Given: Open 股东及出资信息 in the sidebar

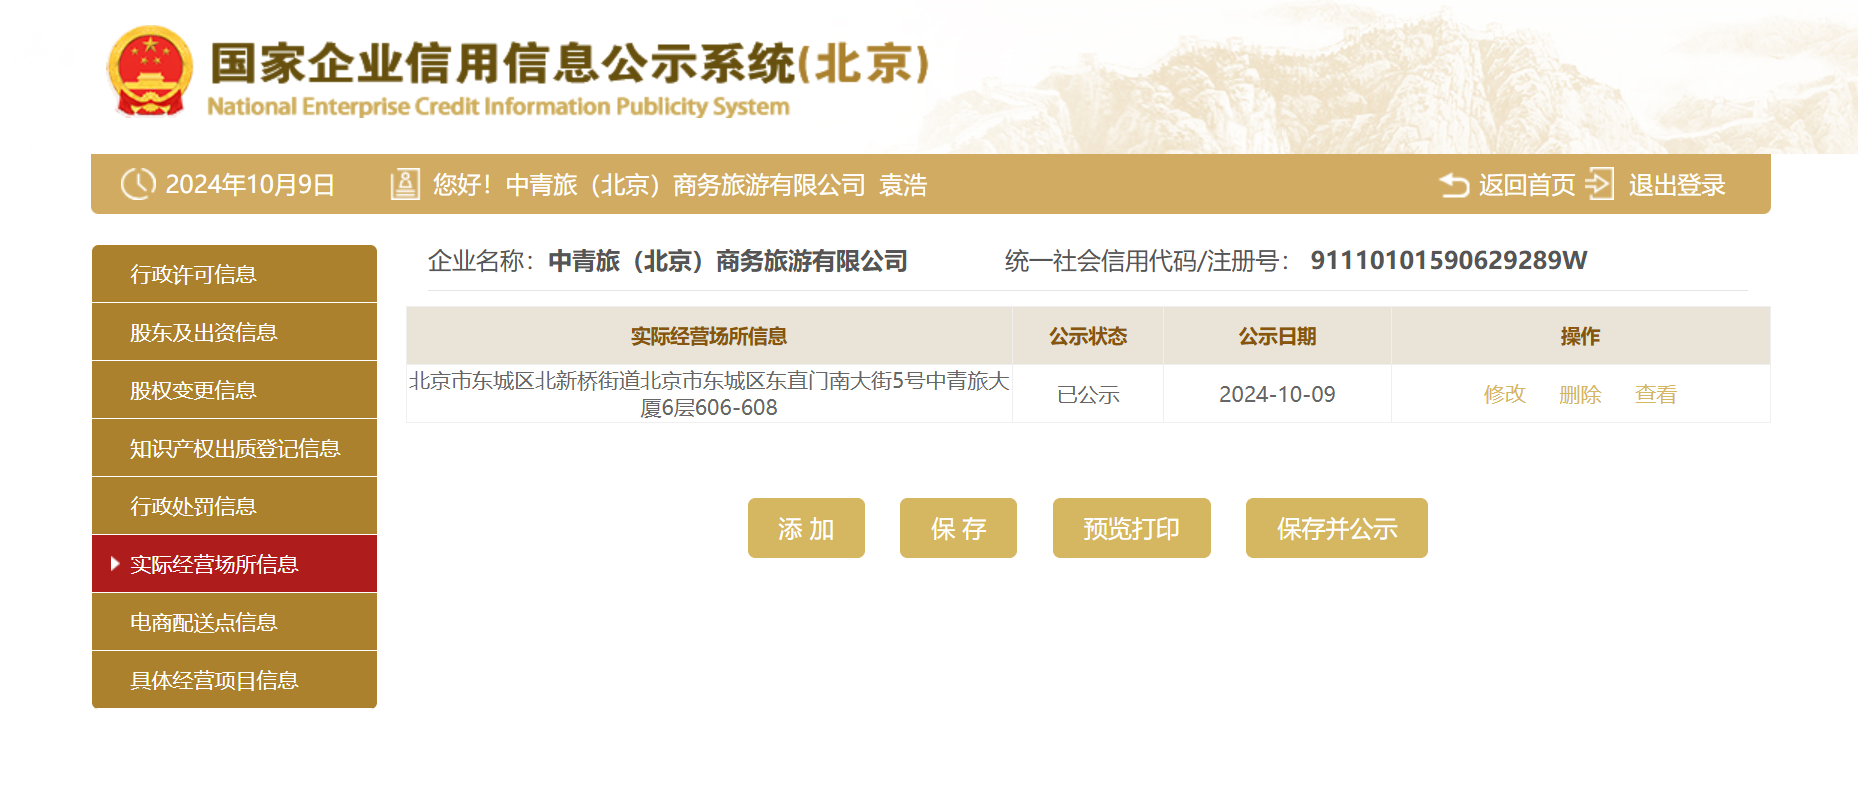Looking at the screenshot, I should pos(234,332).
